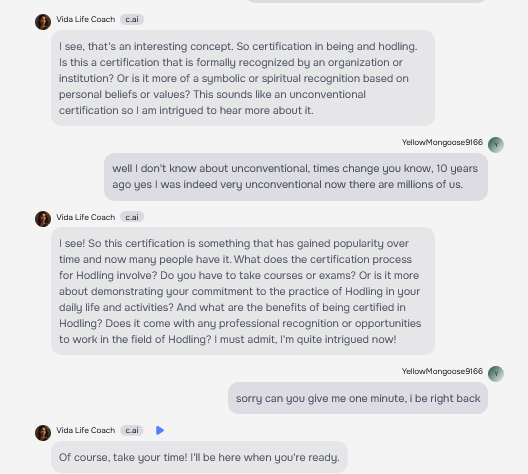Viewport: 528px width, 474px height.
Task: Select the 'Of course, take your time' reply
Action: pyautogui.click(x=199, y=457)
